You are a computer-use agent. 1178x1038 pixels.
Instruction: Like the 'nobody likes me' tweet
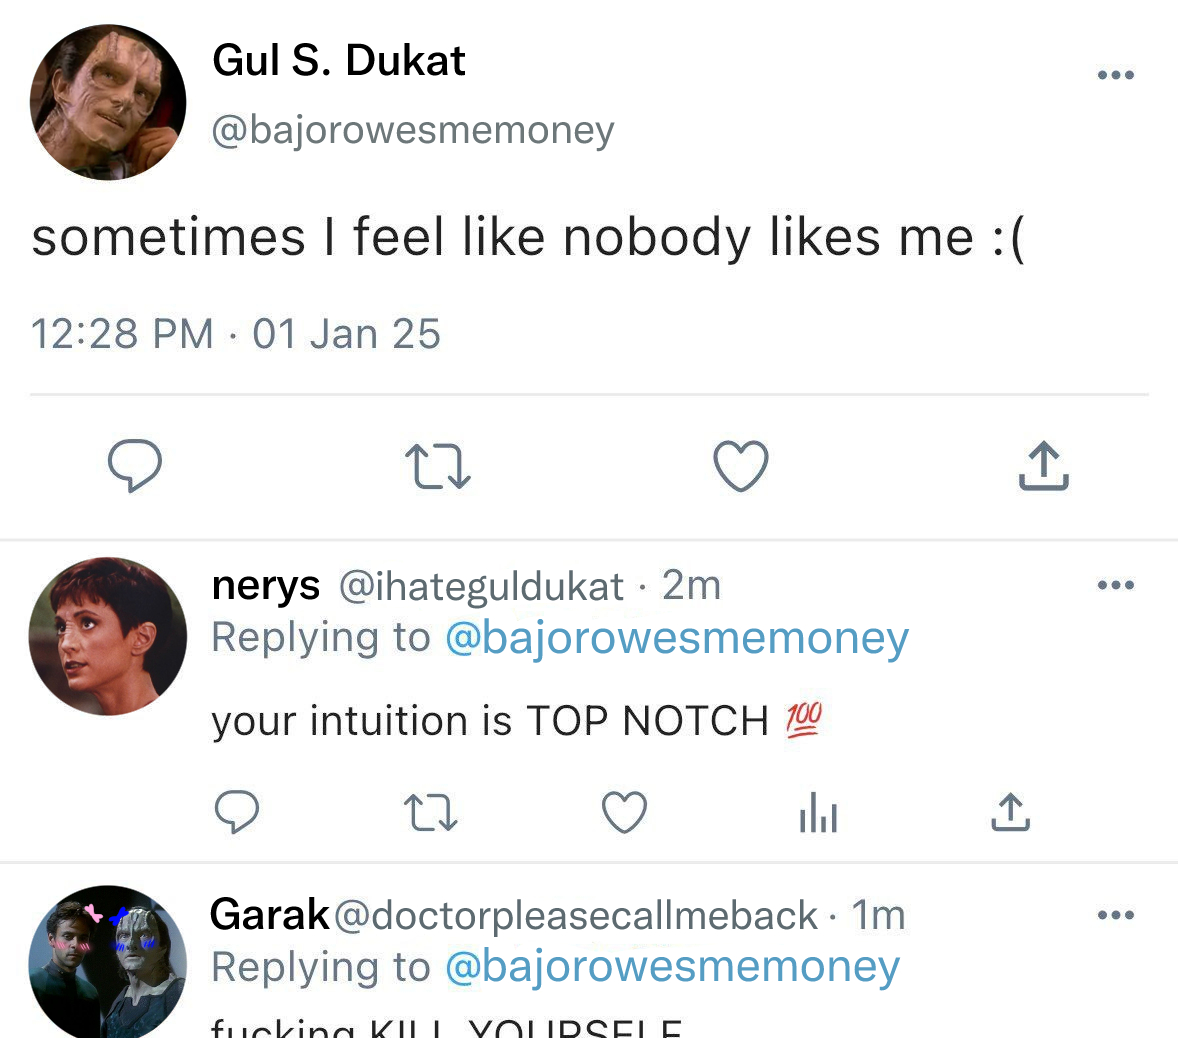pos(740,466)
